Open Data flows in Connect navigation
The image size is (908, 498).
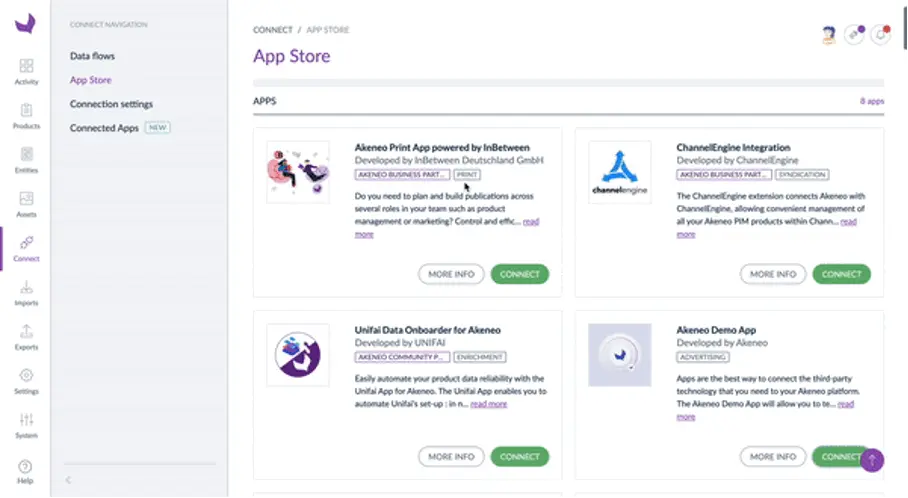tap(92, 56)
